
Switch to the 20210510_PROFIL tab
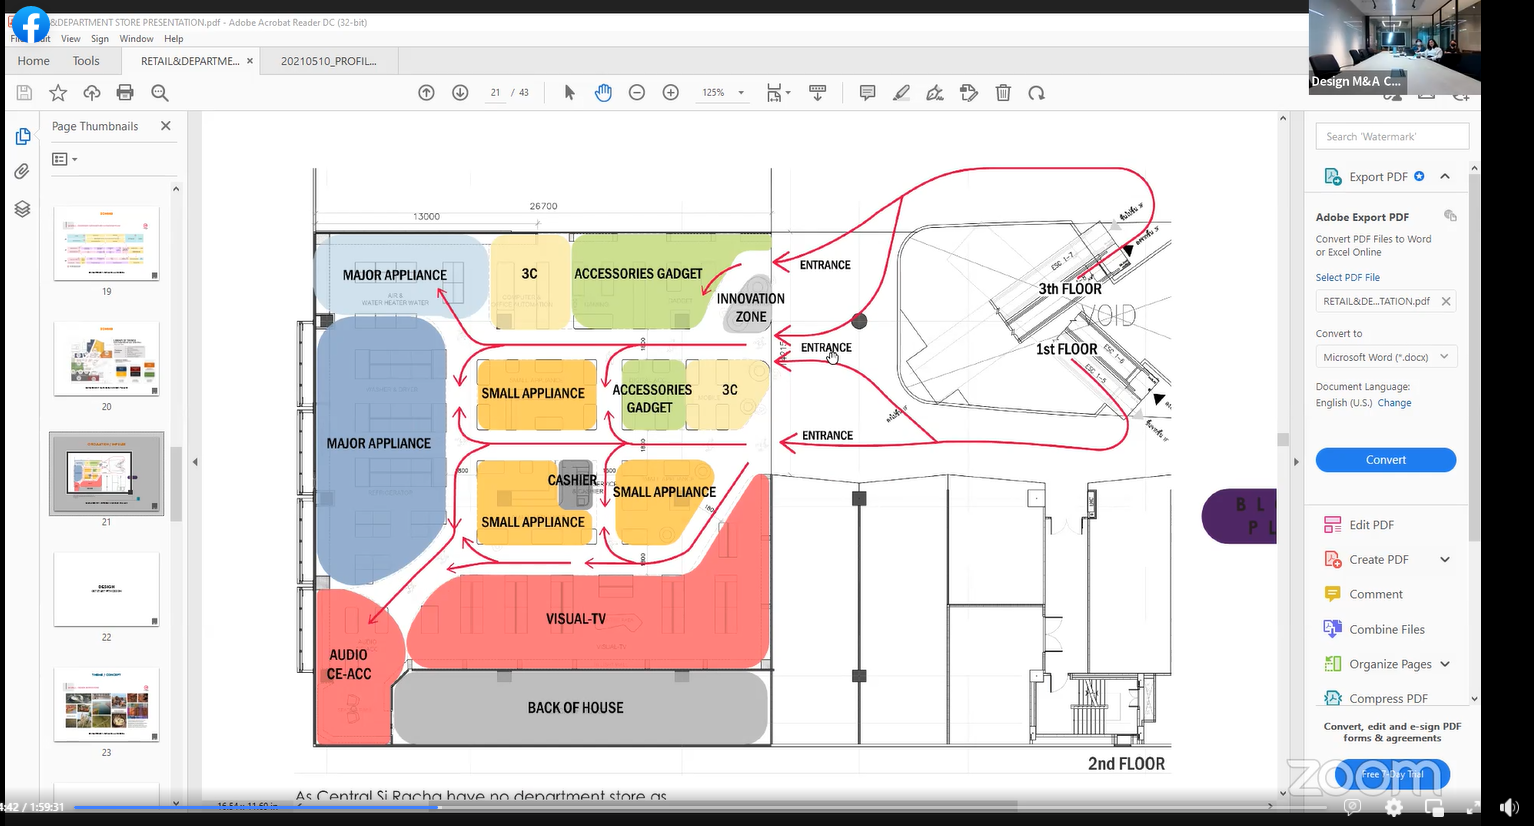[x=328, y=61]
